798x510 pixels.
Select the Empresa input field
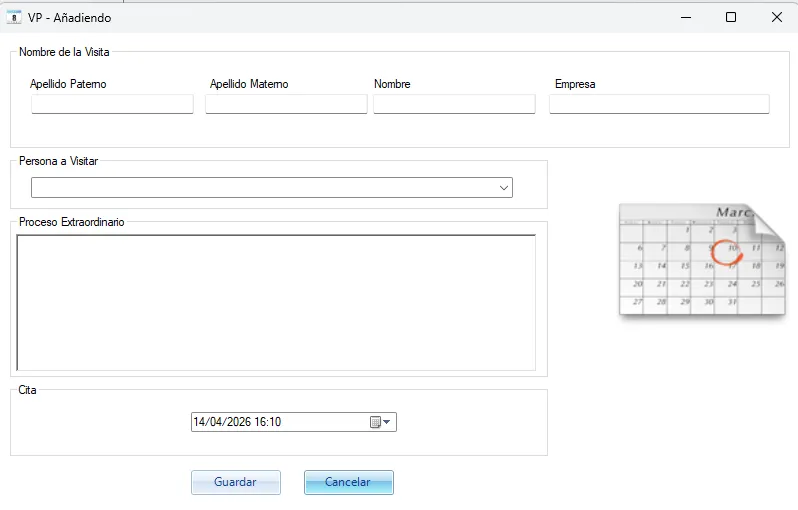(x=659, y=104)
